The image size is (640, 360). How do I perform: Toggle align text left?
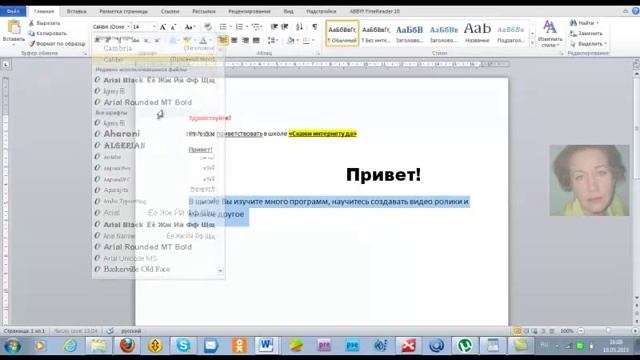coord(223,40)
